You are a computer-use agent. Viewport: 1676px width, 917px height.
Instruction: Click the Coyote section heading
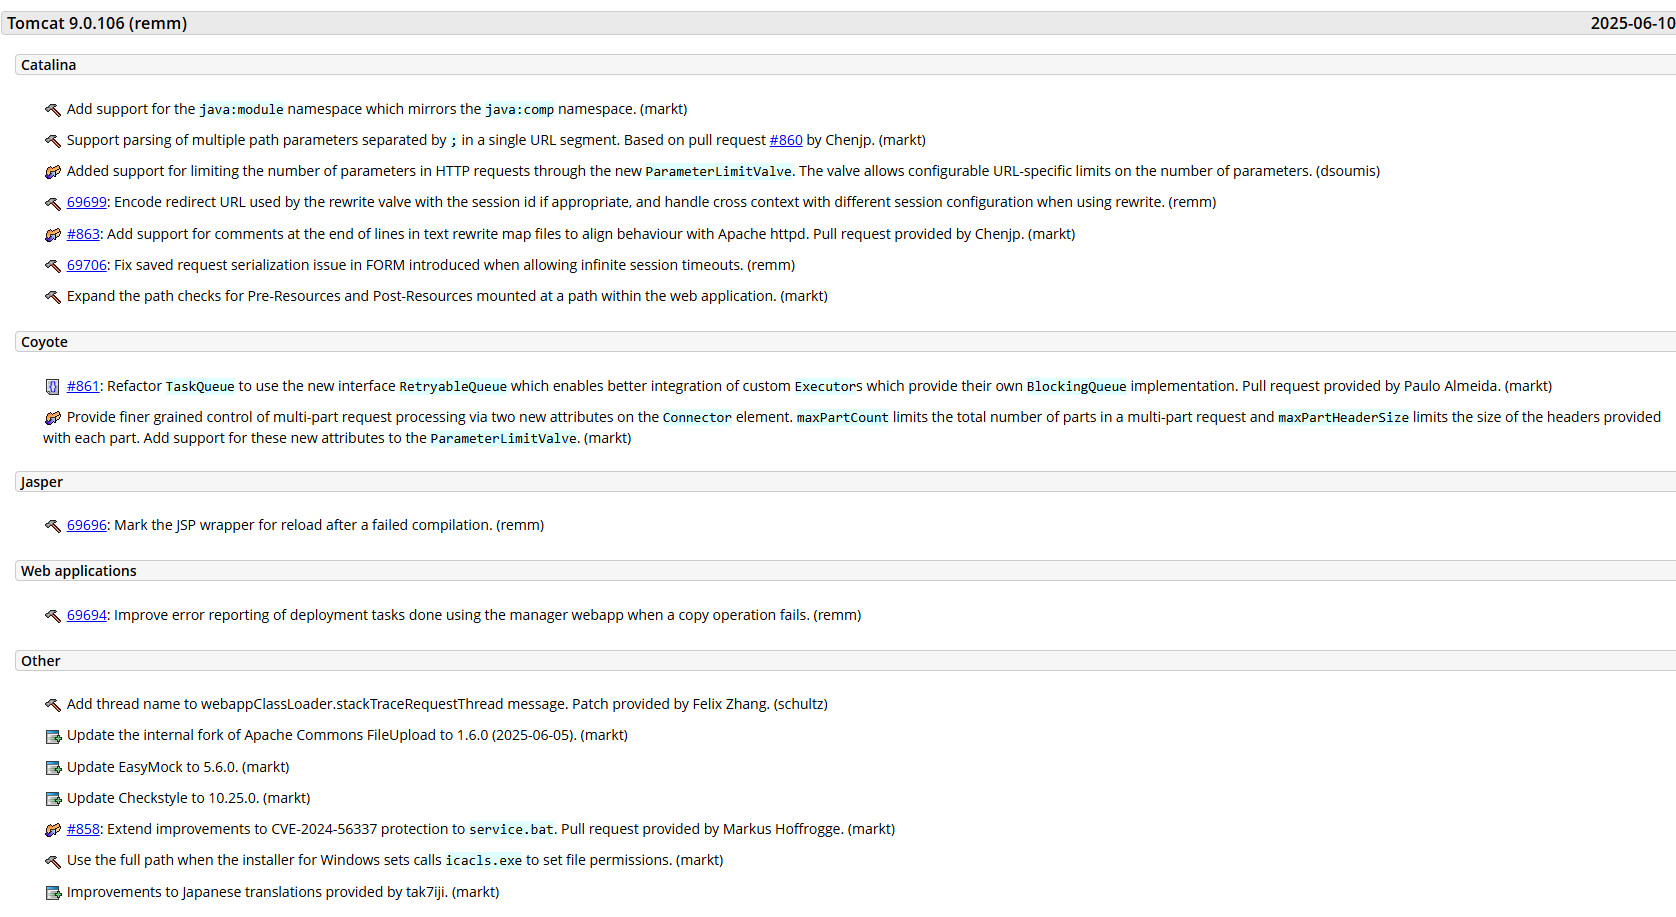pos(44,342)
